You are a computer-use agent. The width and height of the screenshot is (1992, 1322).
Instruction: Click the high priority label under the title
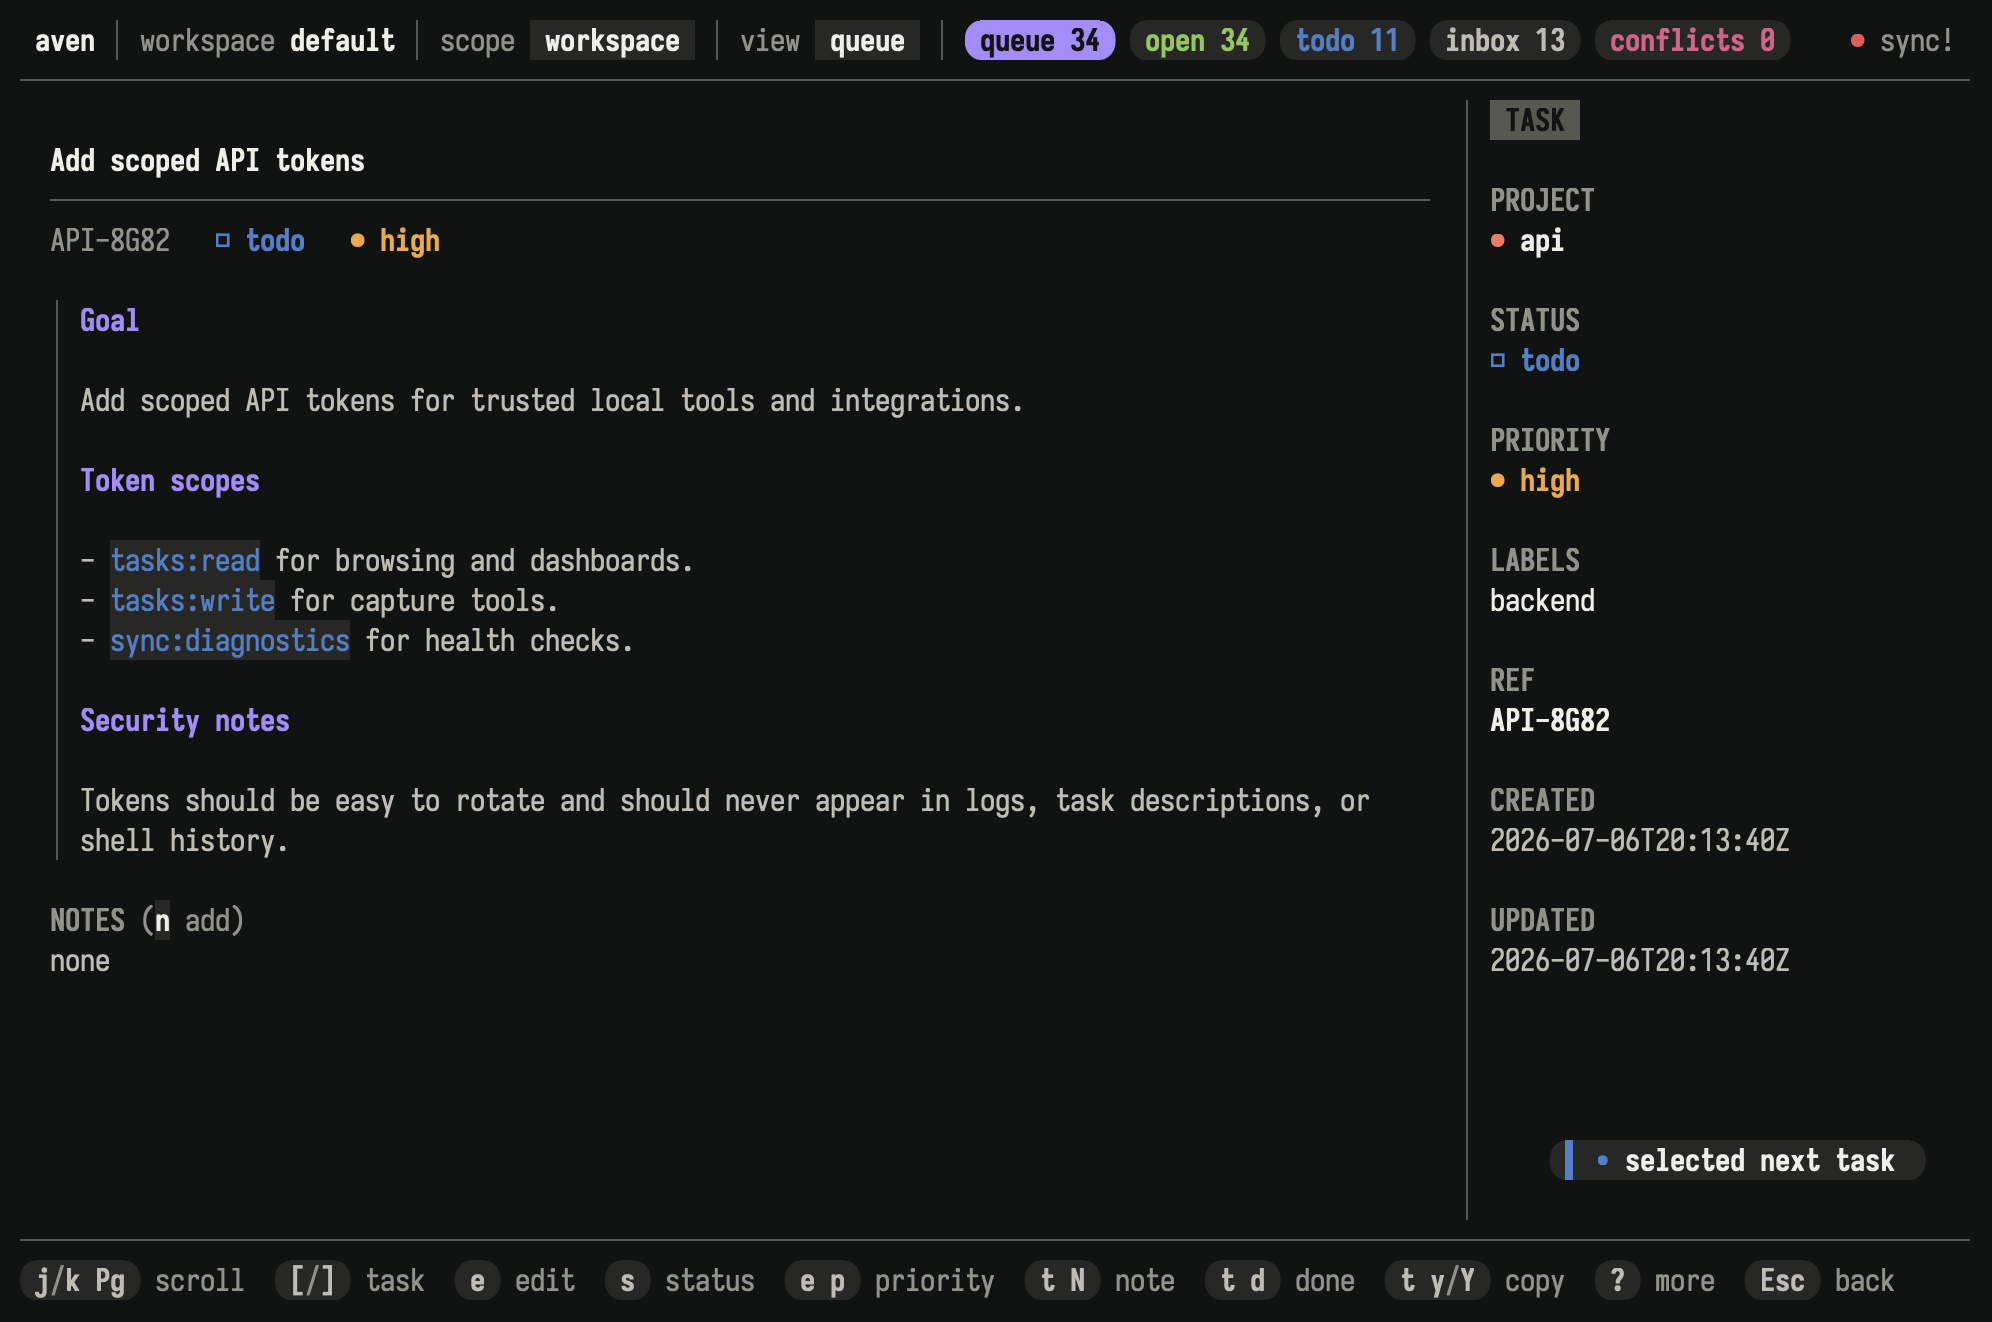point(410,241)
